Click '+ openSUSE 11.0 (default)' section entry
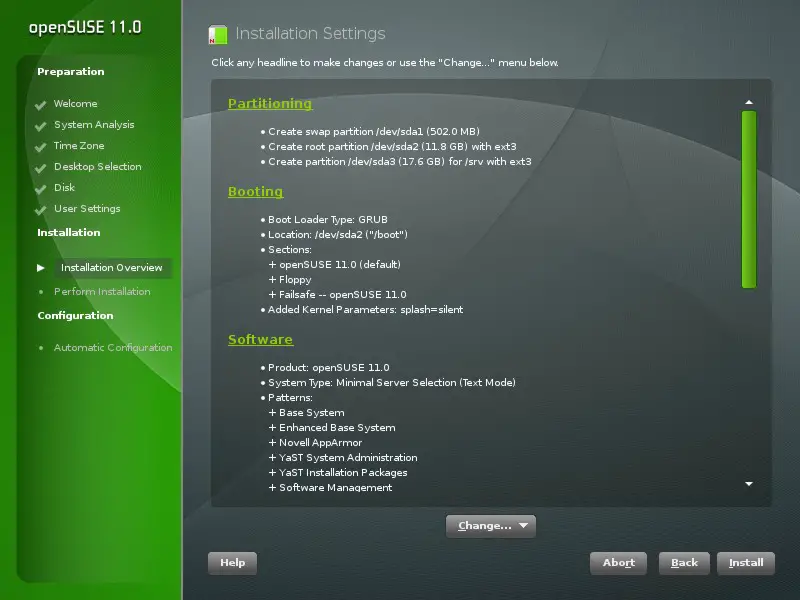Viewport: 800px width, 600px height. coord(335,265)
